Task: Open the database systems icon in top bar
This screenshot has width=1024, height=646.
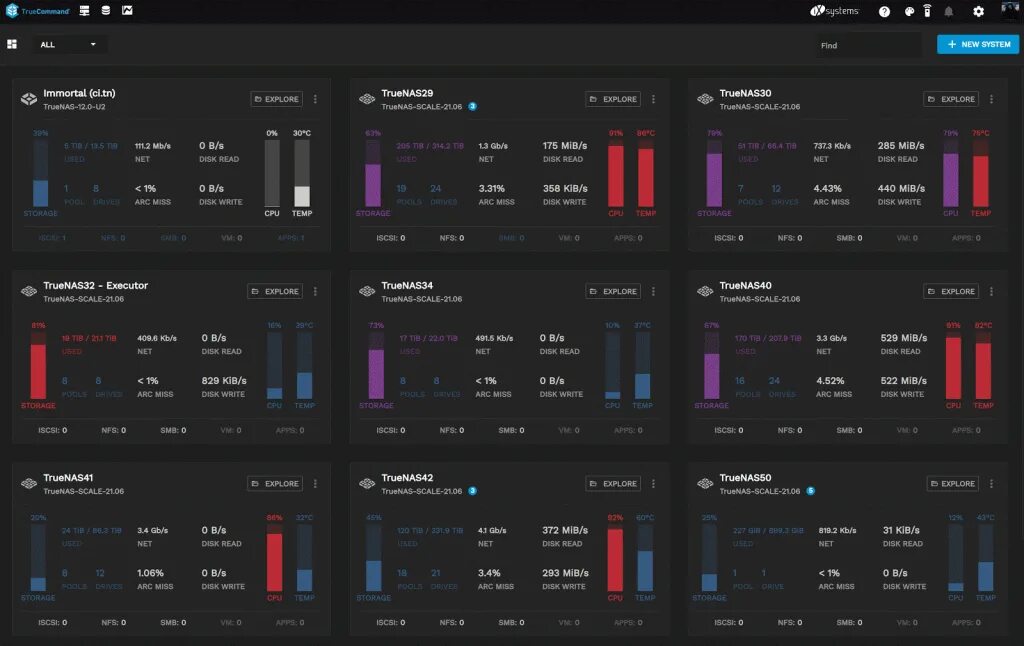Action: click(x=106, y=10)
